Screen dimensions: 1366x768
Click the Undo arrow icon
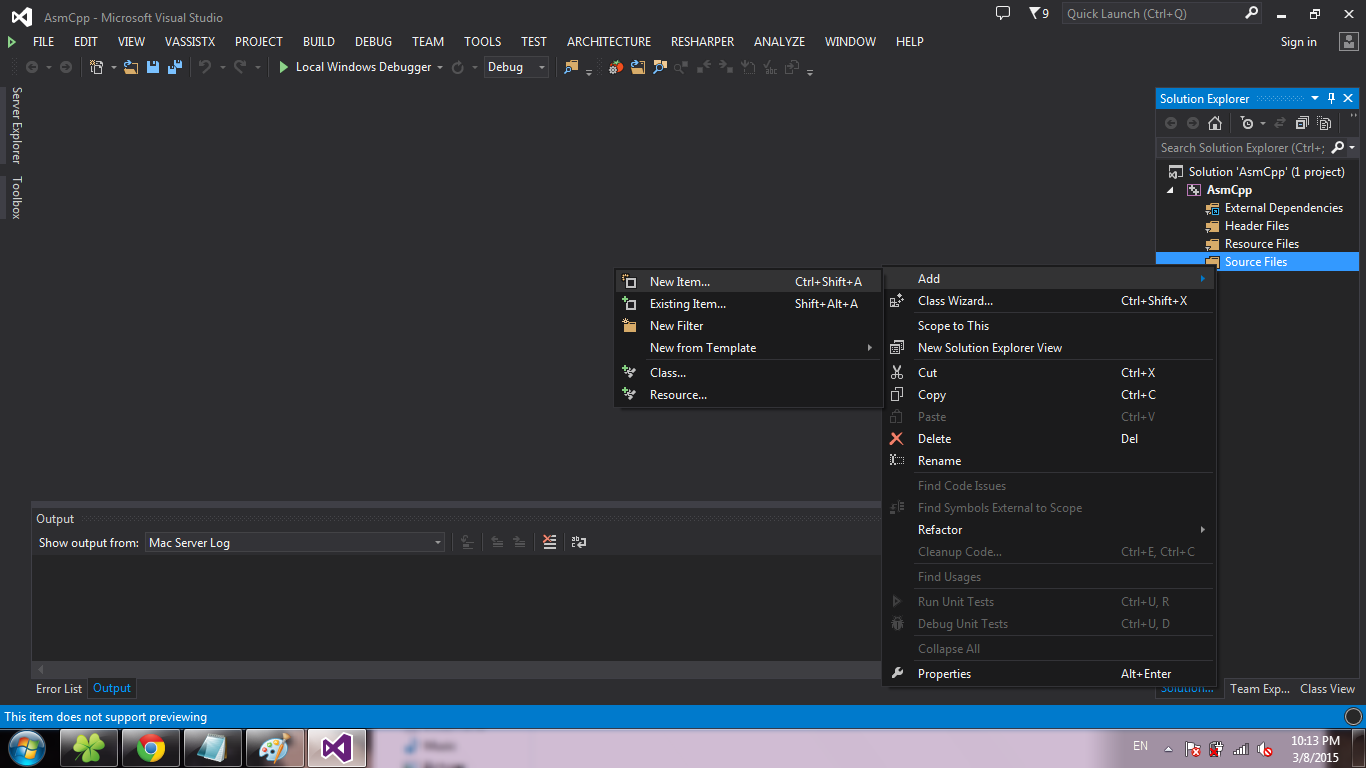(205, 67)
